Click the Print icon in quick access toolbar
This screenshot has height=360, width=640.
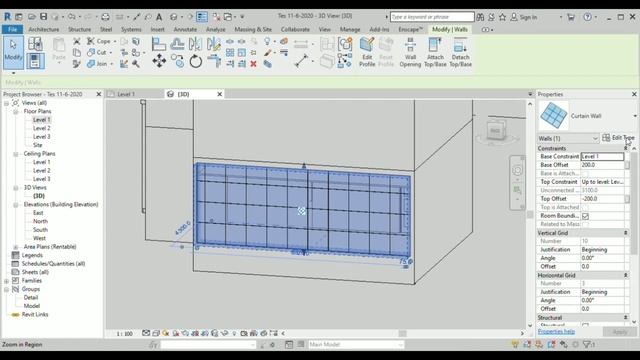click(105, 17)
